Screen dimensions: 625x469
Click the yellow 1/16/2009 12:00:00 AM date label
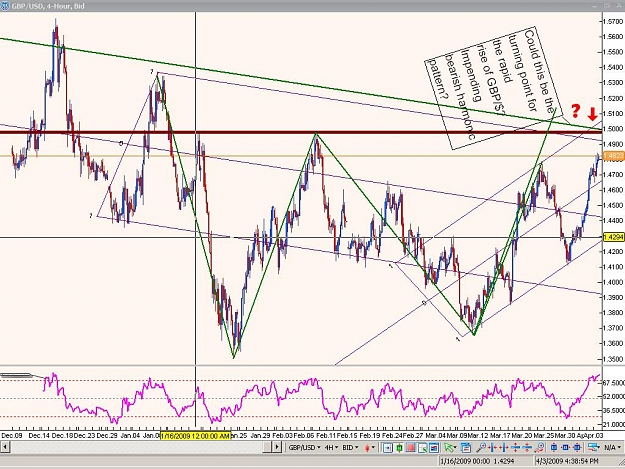(196, 436)
